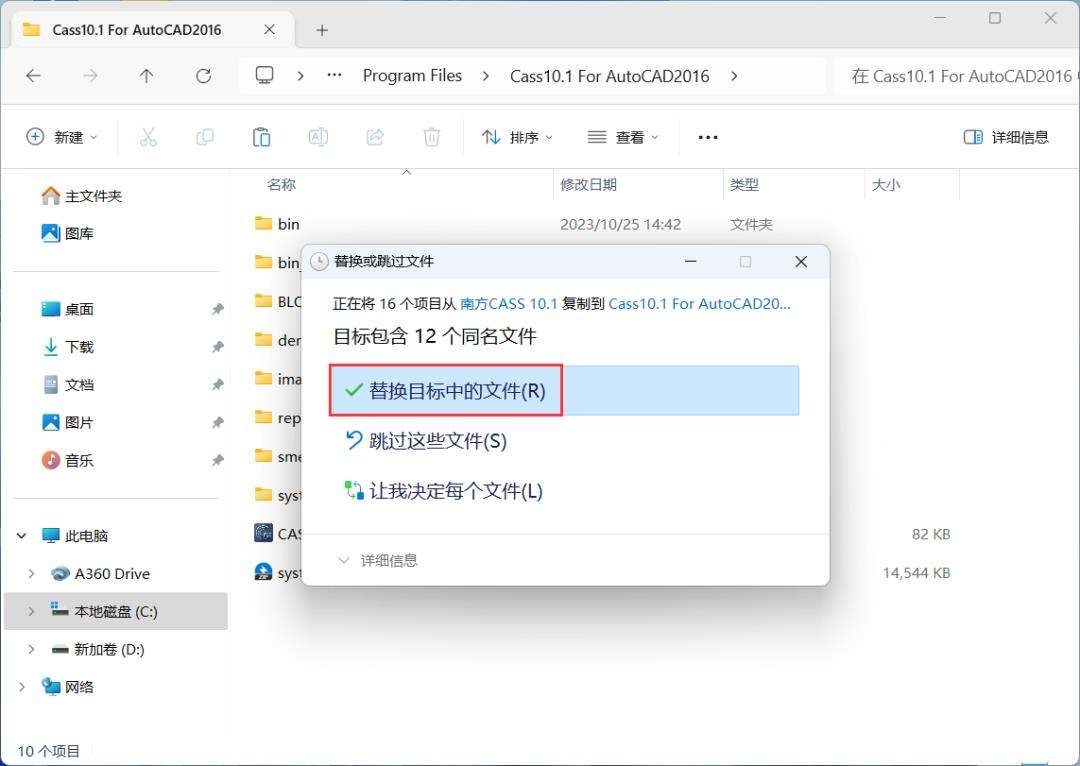
Task: Refresh the current folder
Action: pyautogui.click(x=203, y=76)
